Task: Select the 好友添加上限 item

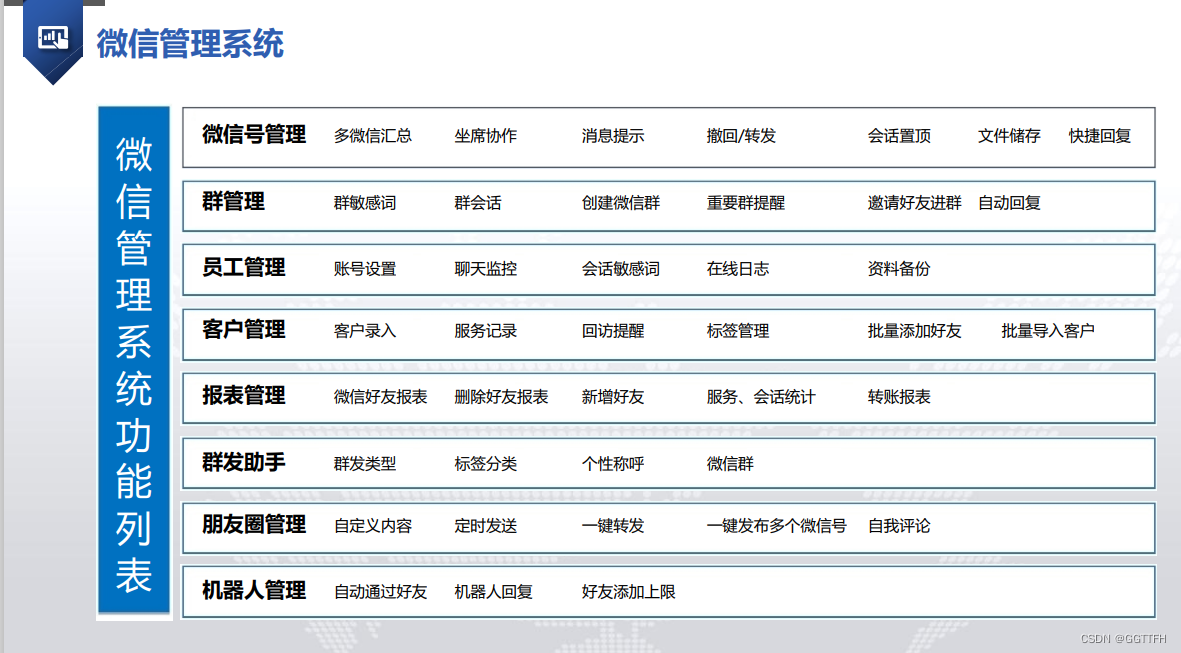Action: [628, 592]
